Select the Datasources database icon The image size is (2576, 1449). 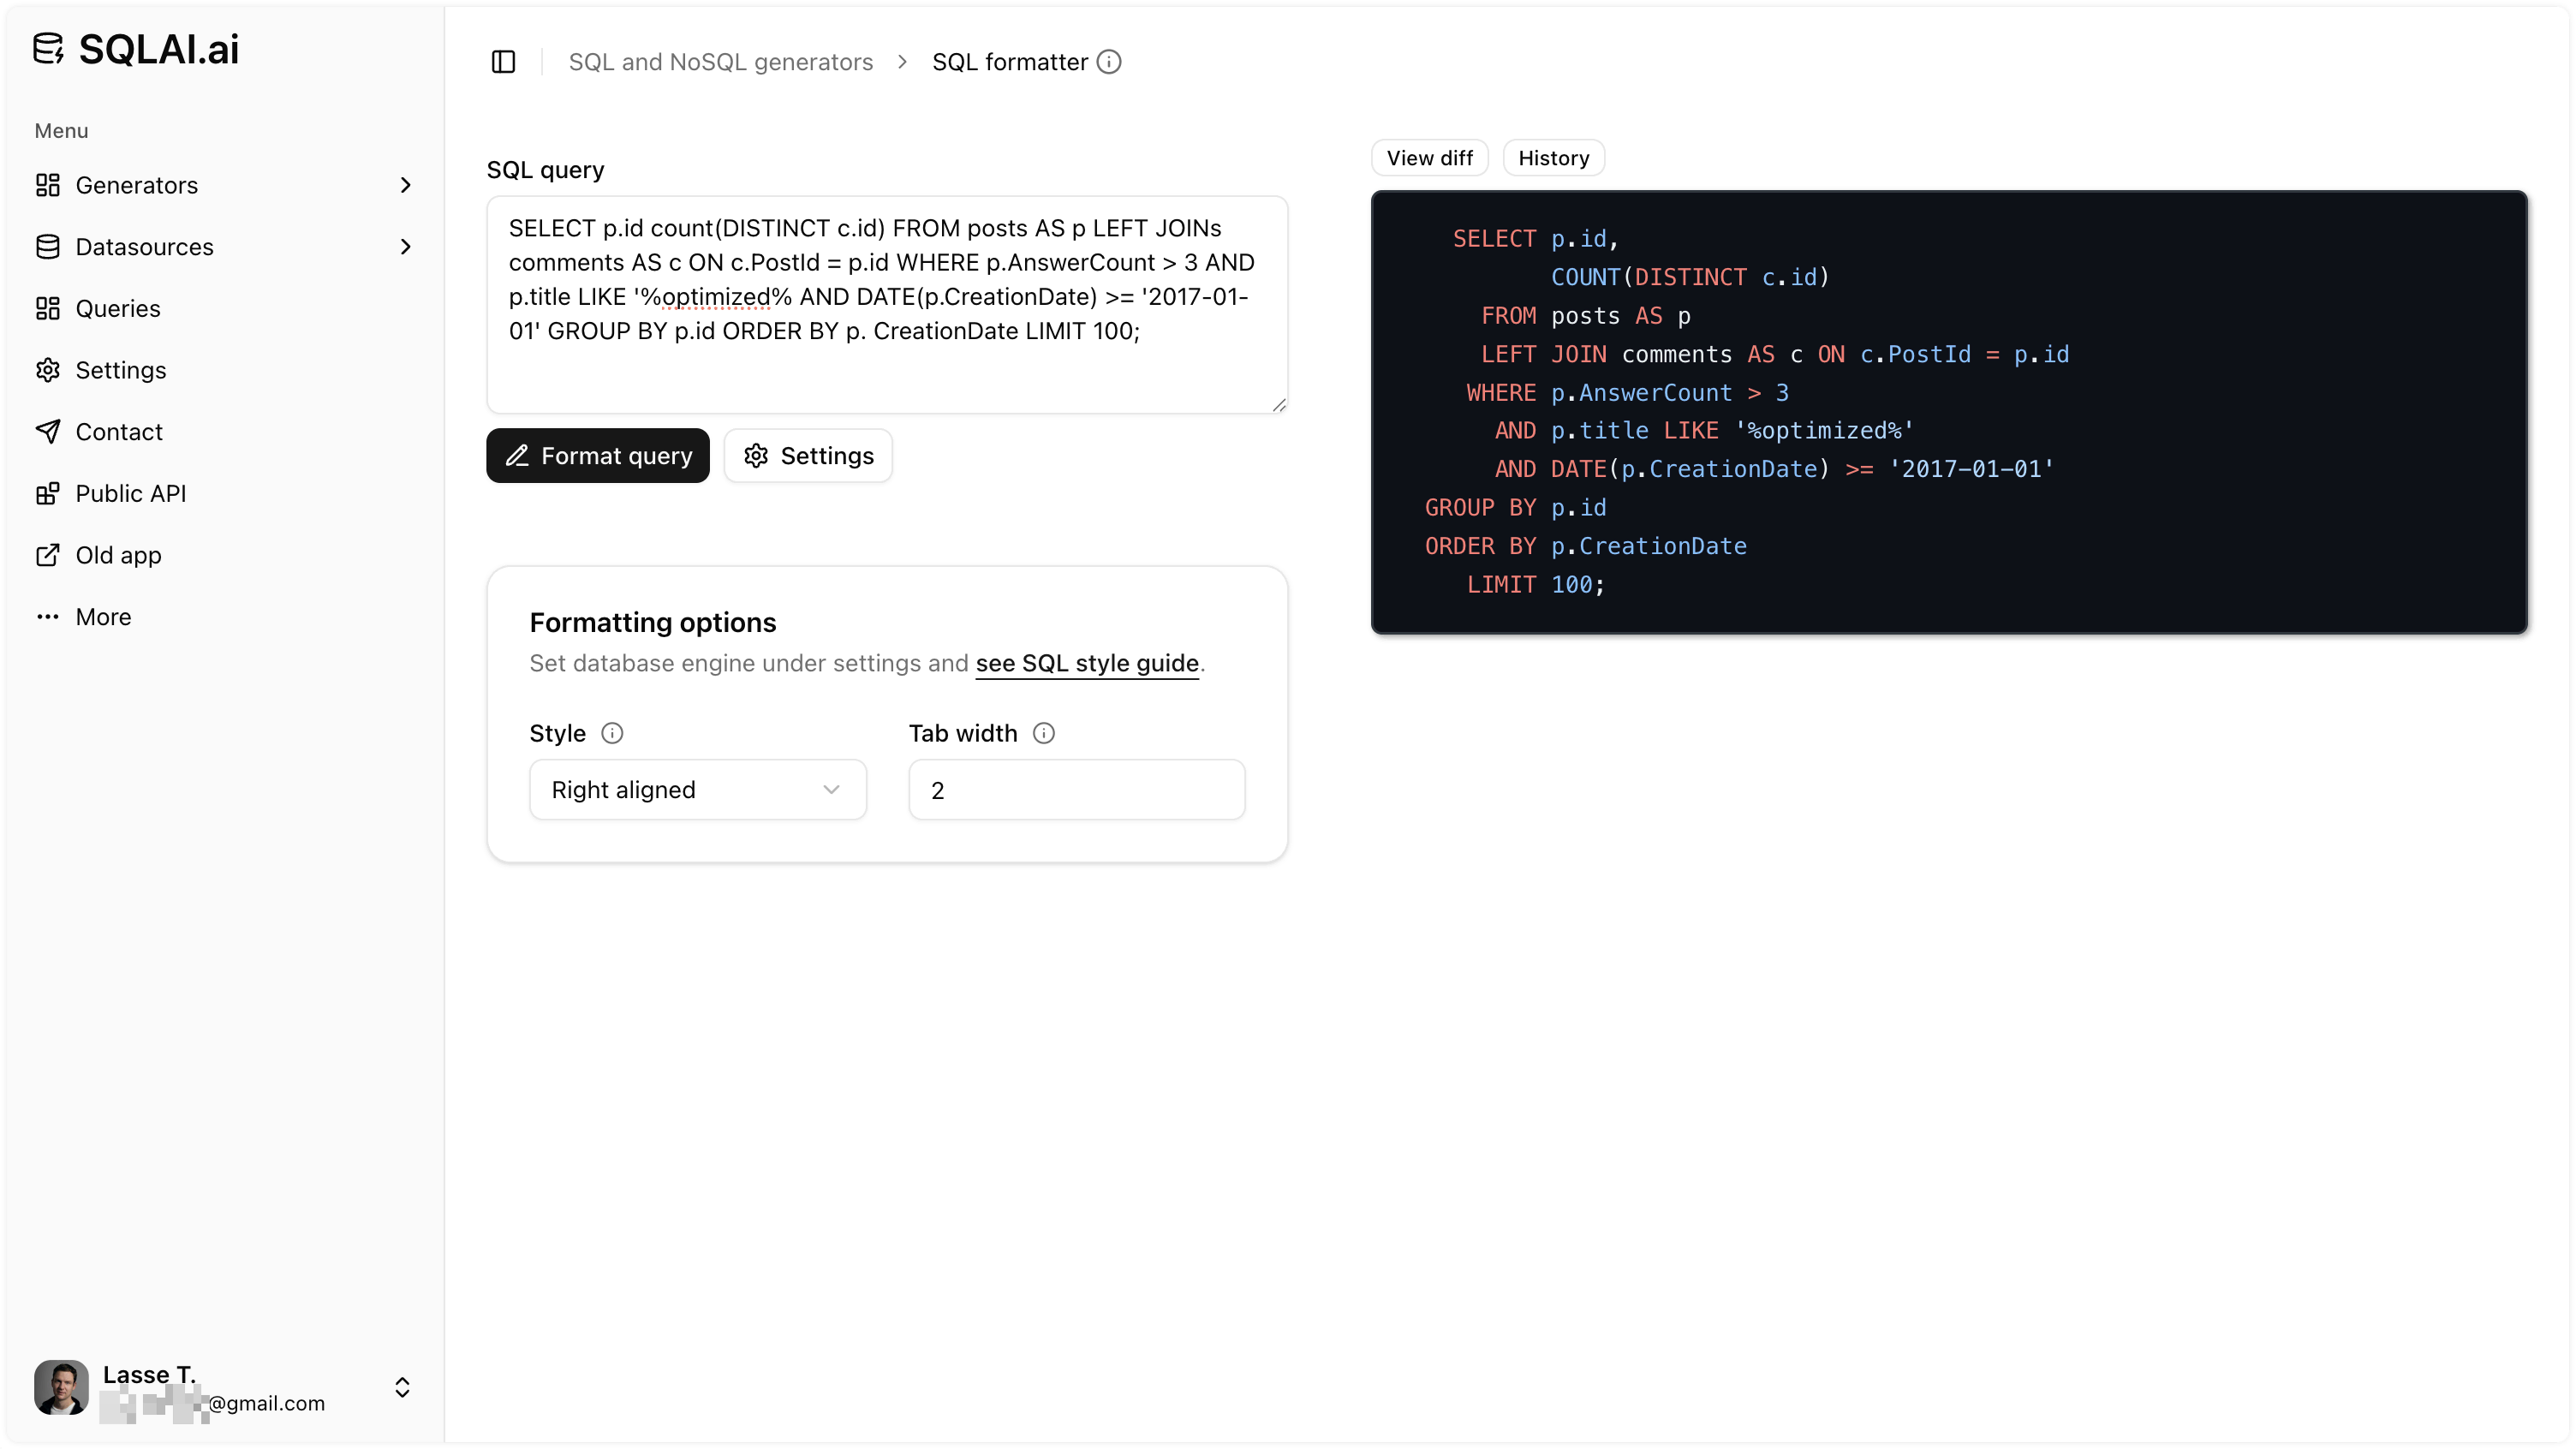[x=48, y=246]
